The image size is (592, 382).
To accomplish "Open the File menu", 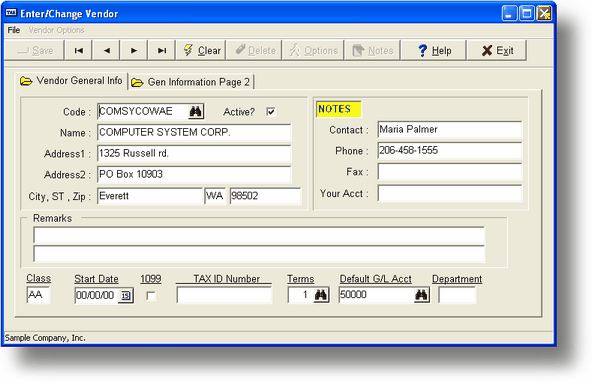I will click(14, 30).
